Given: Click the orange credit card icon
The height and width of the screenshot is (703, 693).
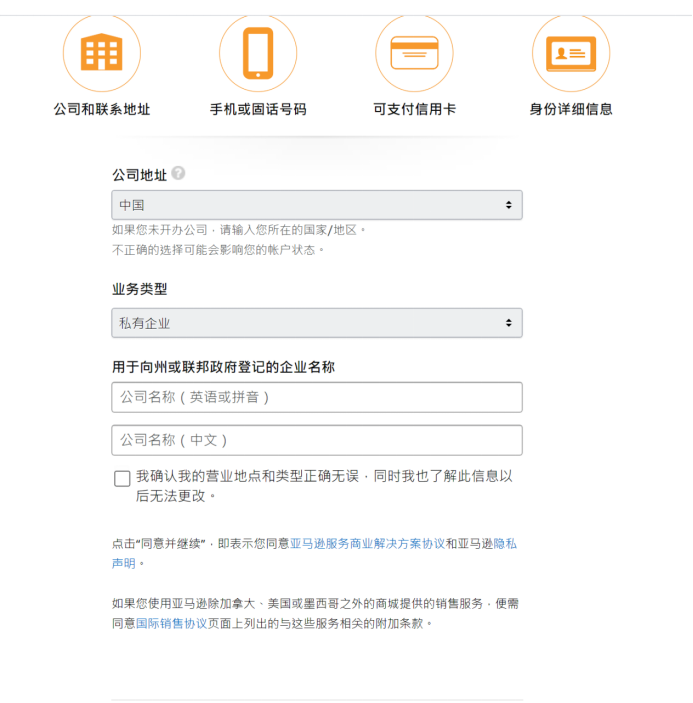Looking at the screenshot, I should pos(414,53).
